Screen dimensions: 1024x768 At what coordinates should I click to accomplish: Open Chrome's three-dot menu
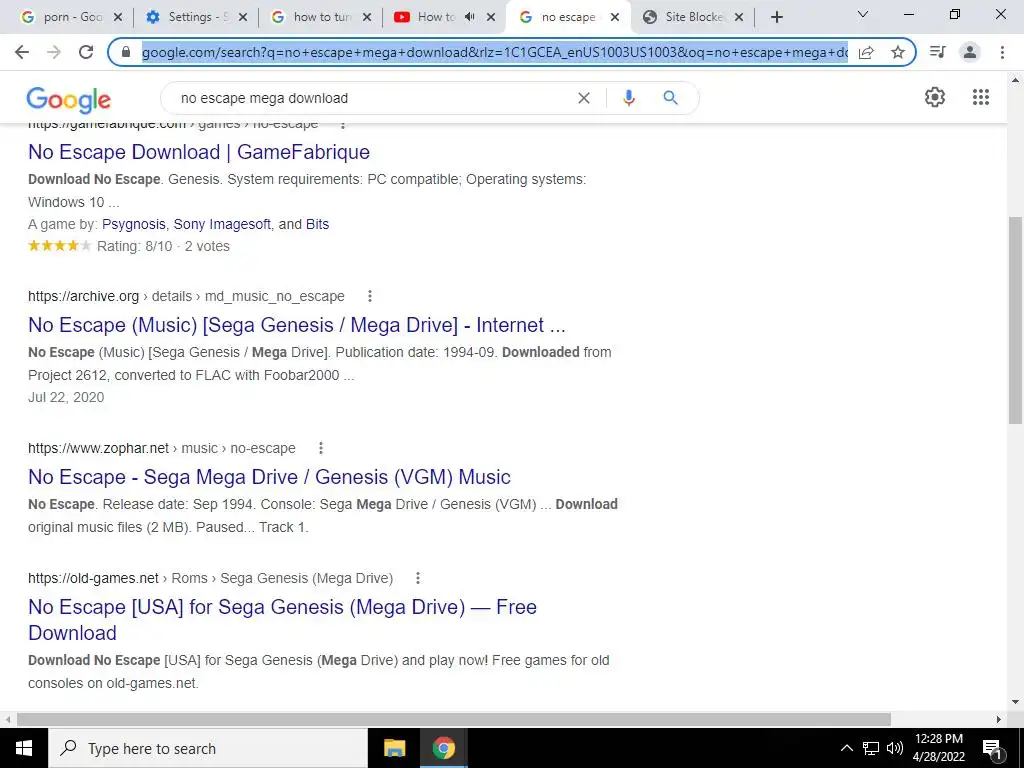coord(1002,52)
